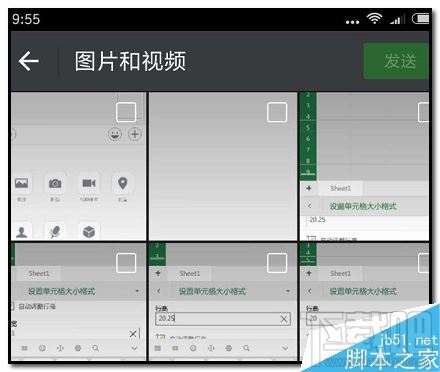Tick the checkbox on the blank gray thumbnail
440x372 pixels.
click(x=277, y=112)
